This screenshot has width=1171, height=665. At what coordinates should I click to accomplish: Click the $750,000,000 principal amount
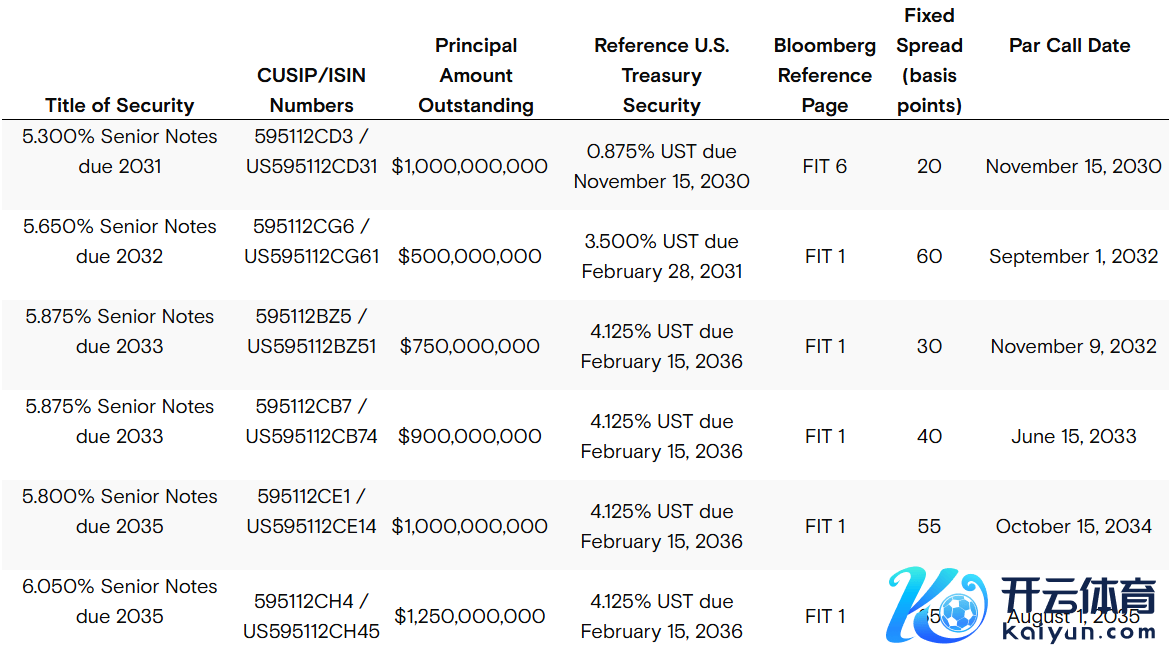pos(470,346)
